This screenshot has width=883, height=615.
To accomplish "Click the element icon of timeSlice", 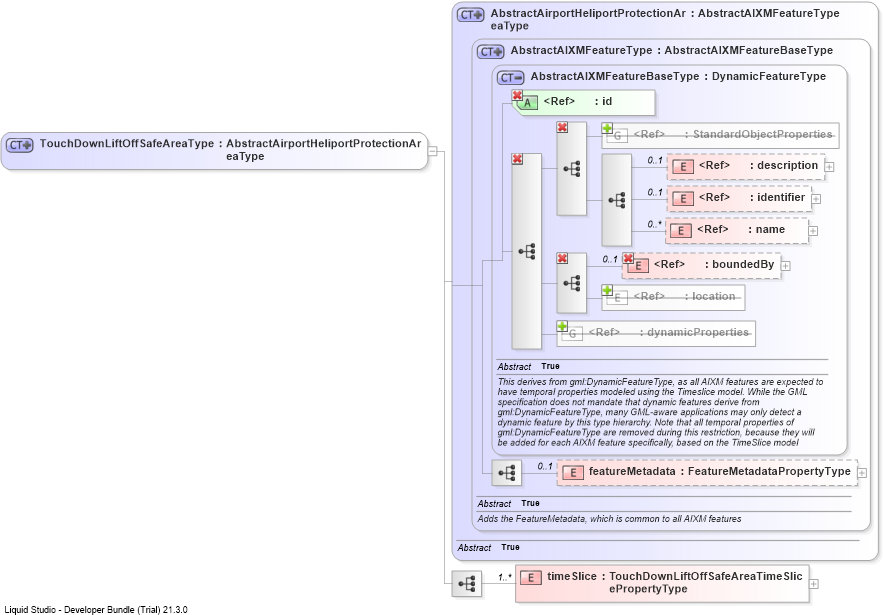I will [x=530, y=577].
